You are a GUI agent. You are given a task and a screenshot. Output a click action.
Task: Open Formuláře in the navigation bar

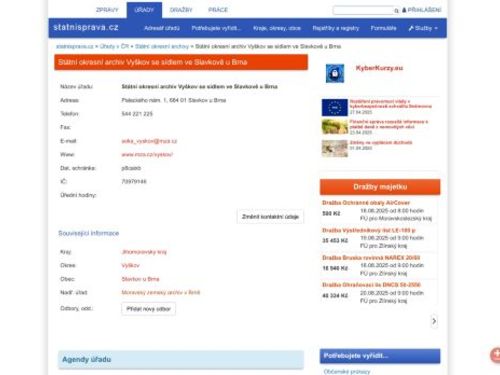(x=383, y=28)
